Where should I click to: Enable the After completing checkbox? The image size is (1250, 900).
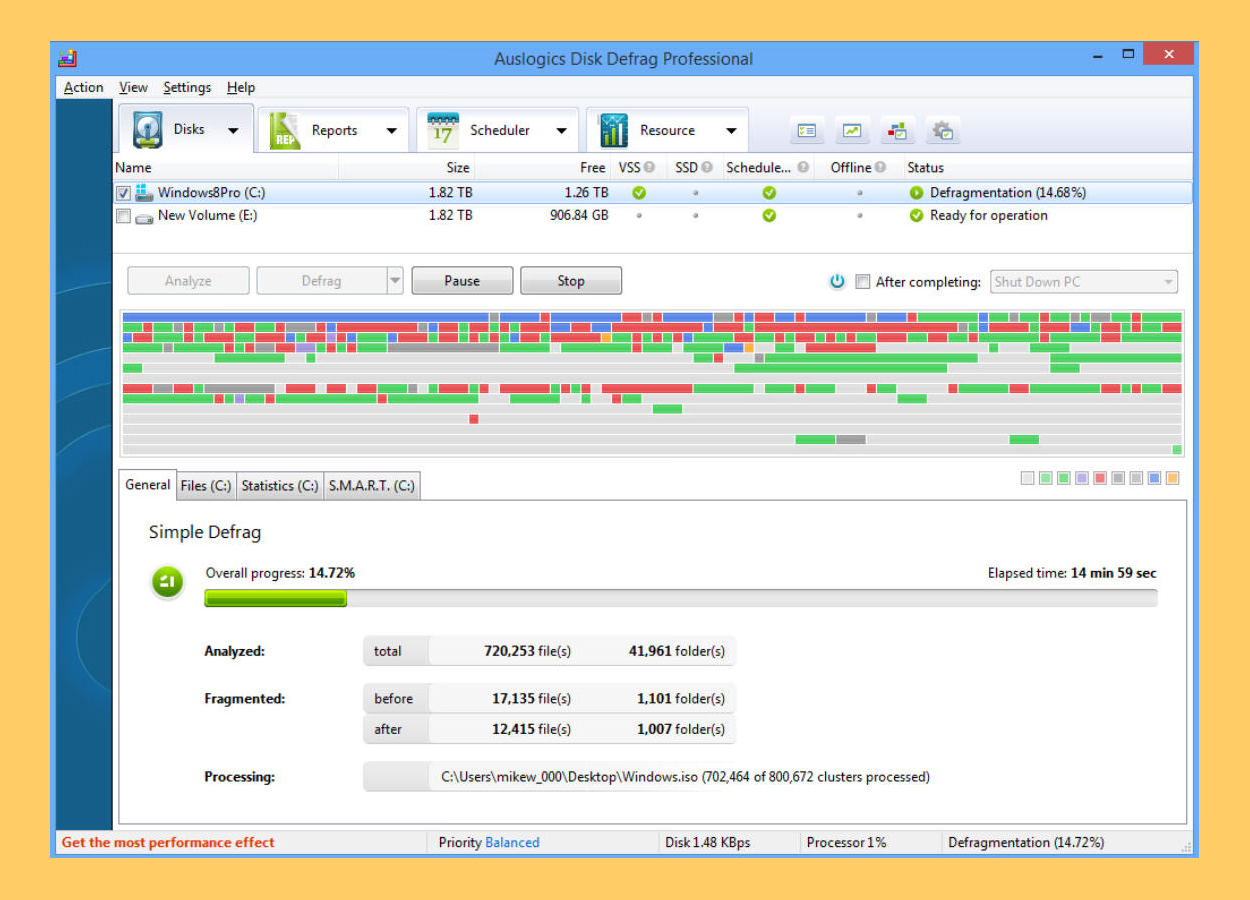tap(863, 282)
